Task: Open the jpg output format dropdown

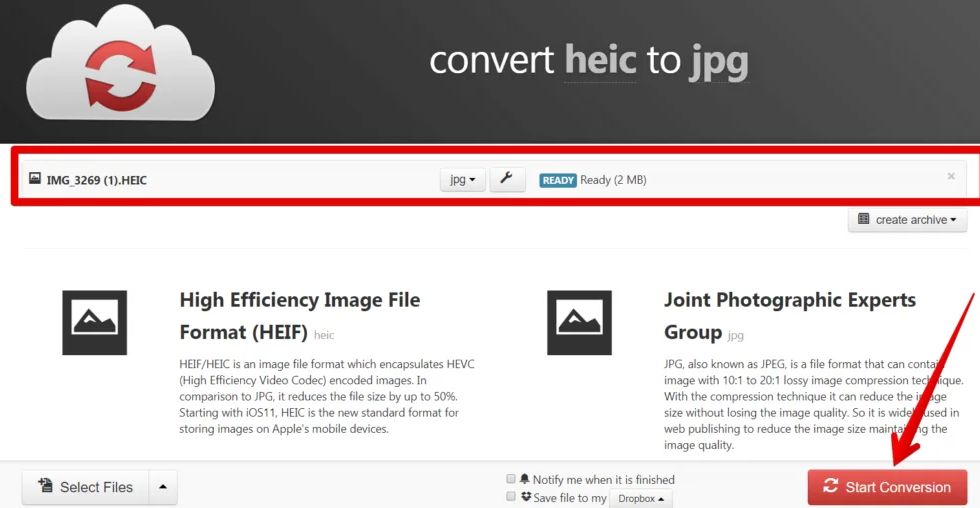Action: coord(462,180)
